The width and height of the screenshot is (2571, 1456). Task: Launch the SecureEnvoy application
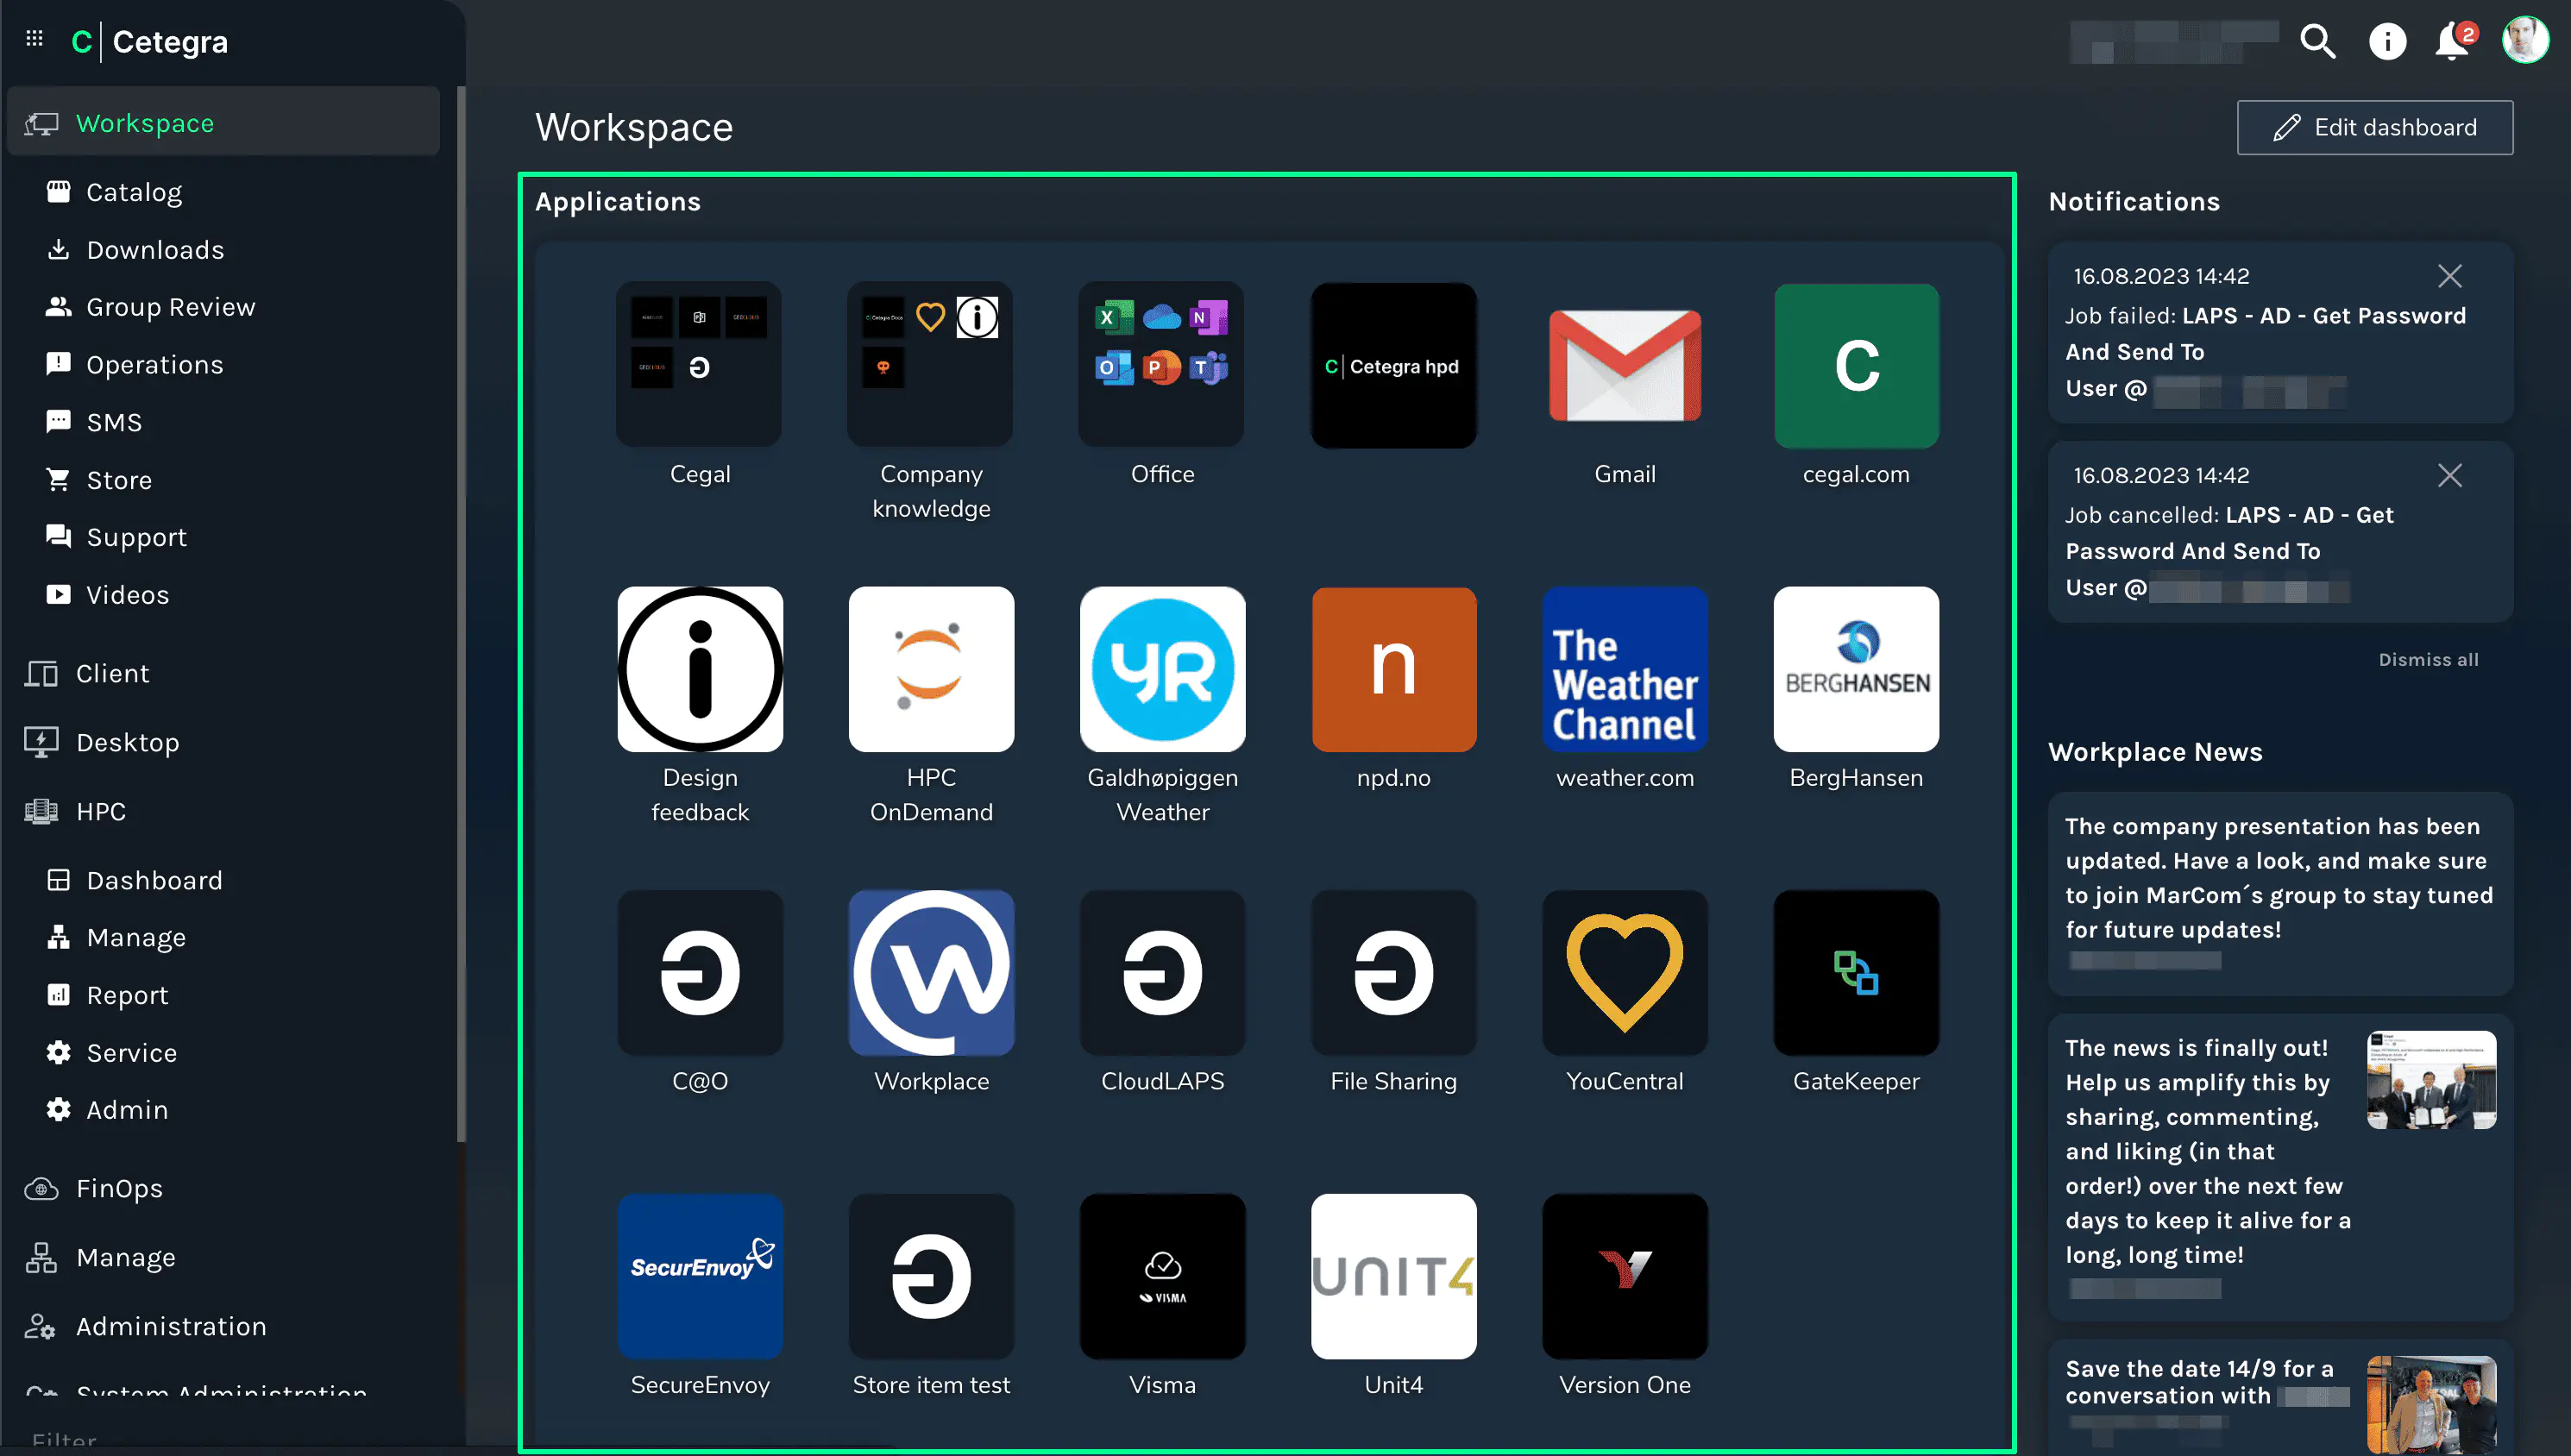[x=699, y=1275]
